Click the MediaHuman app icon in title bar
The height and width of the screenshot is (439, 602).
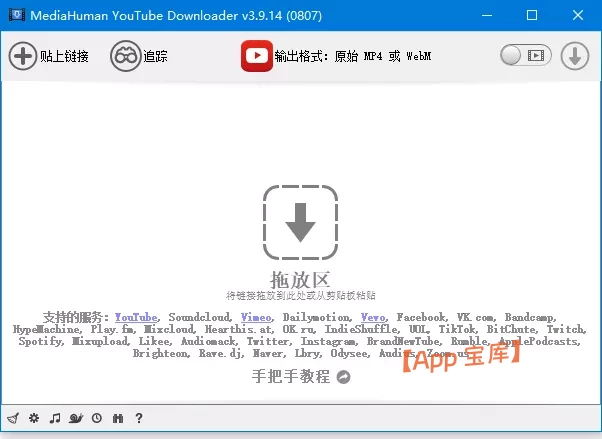(17, 15)
